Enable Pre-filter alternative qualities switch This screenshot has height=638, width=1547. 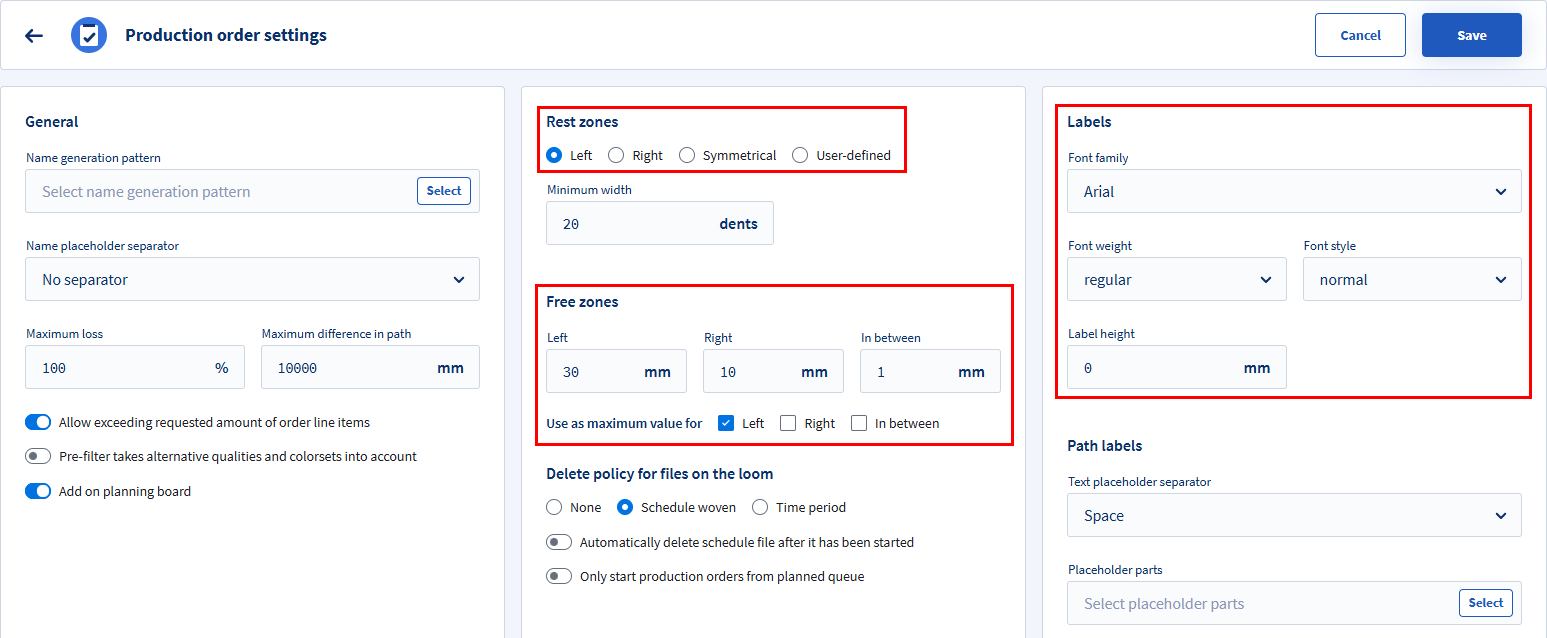click(38, 456)
